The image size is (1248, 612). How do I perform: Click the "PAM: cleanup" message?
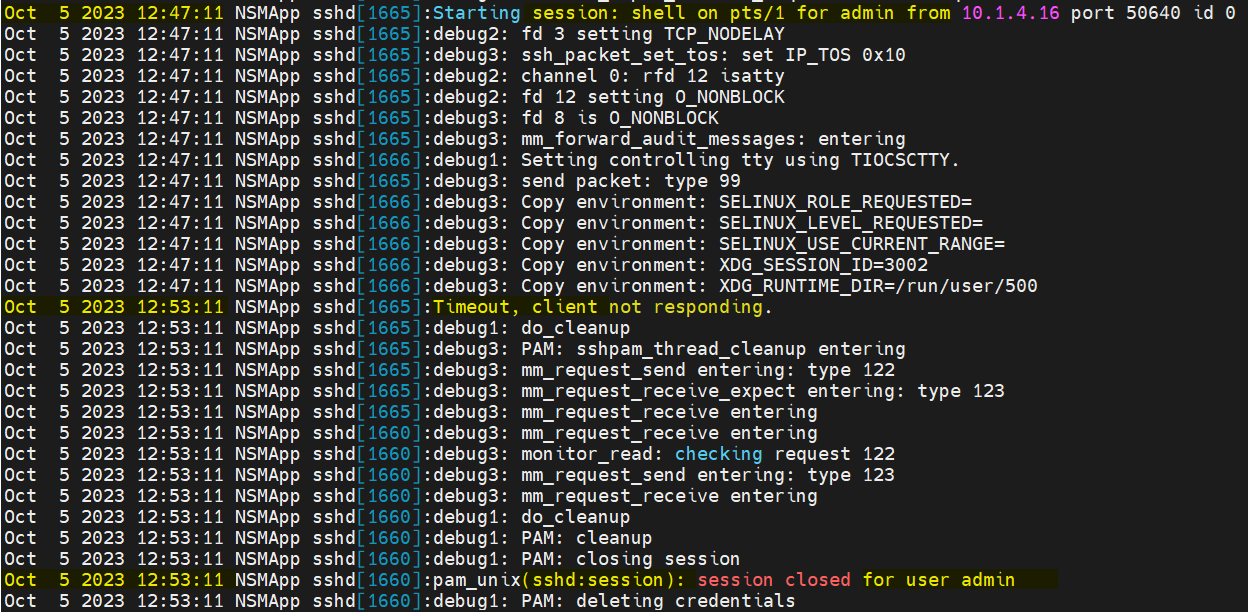[587, 538]
